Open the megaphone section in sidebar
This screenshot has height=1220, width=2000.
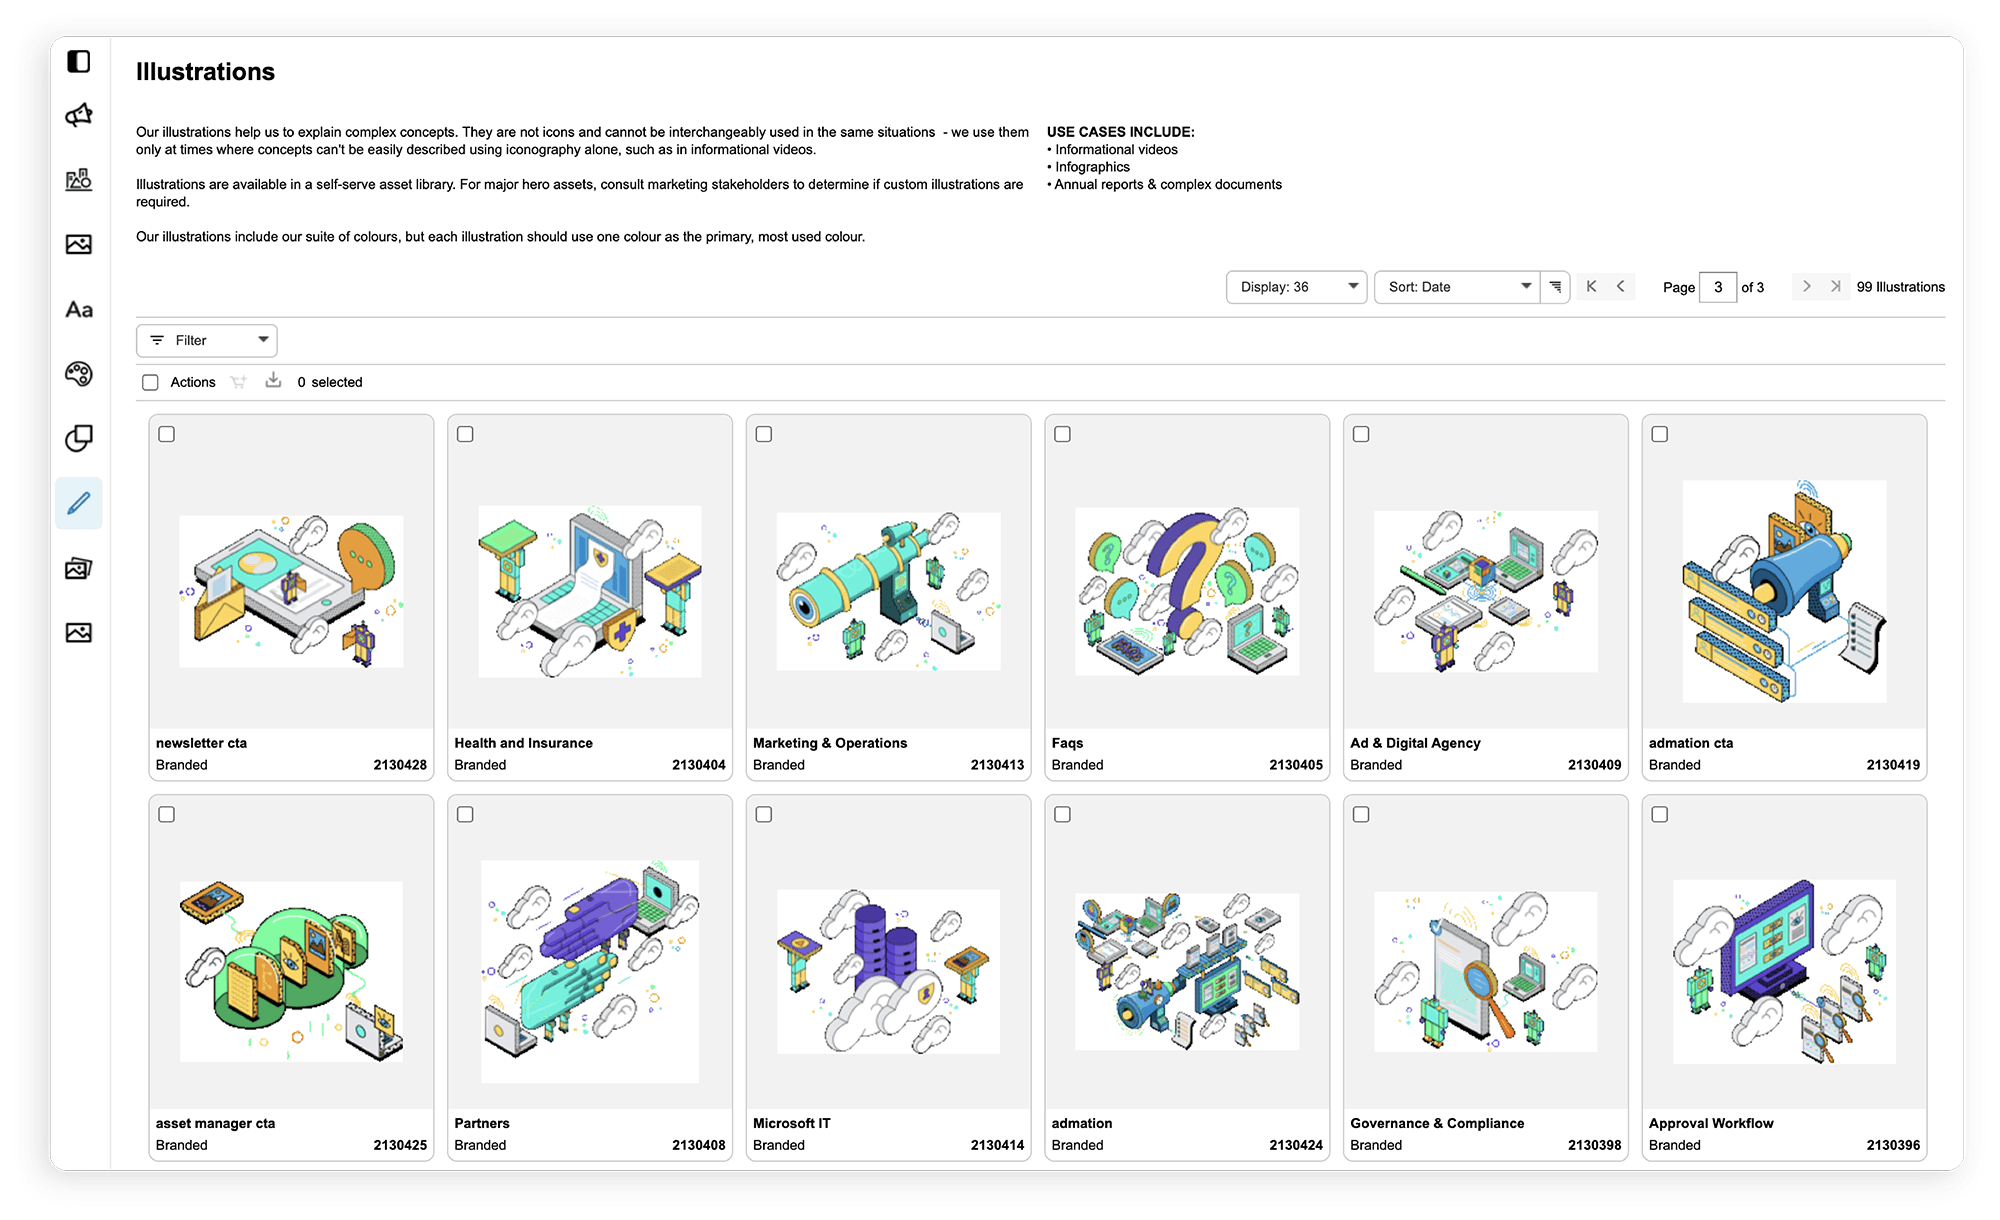tap(79, 116)
